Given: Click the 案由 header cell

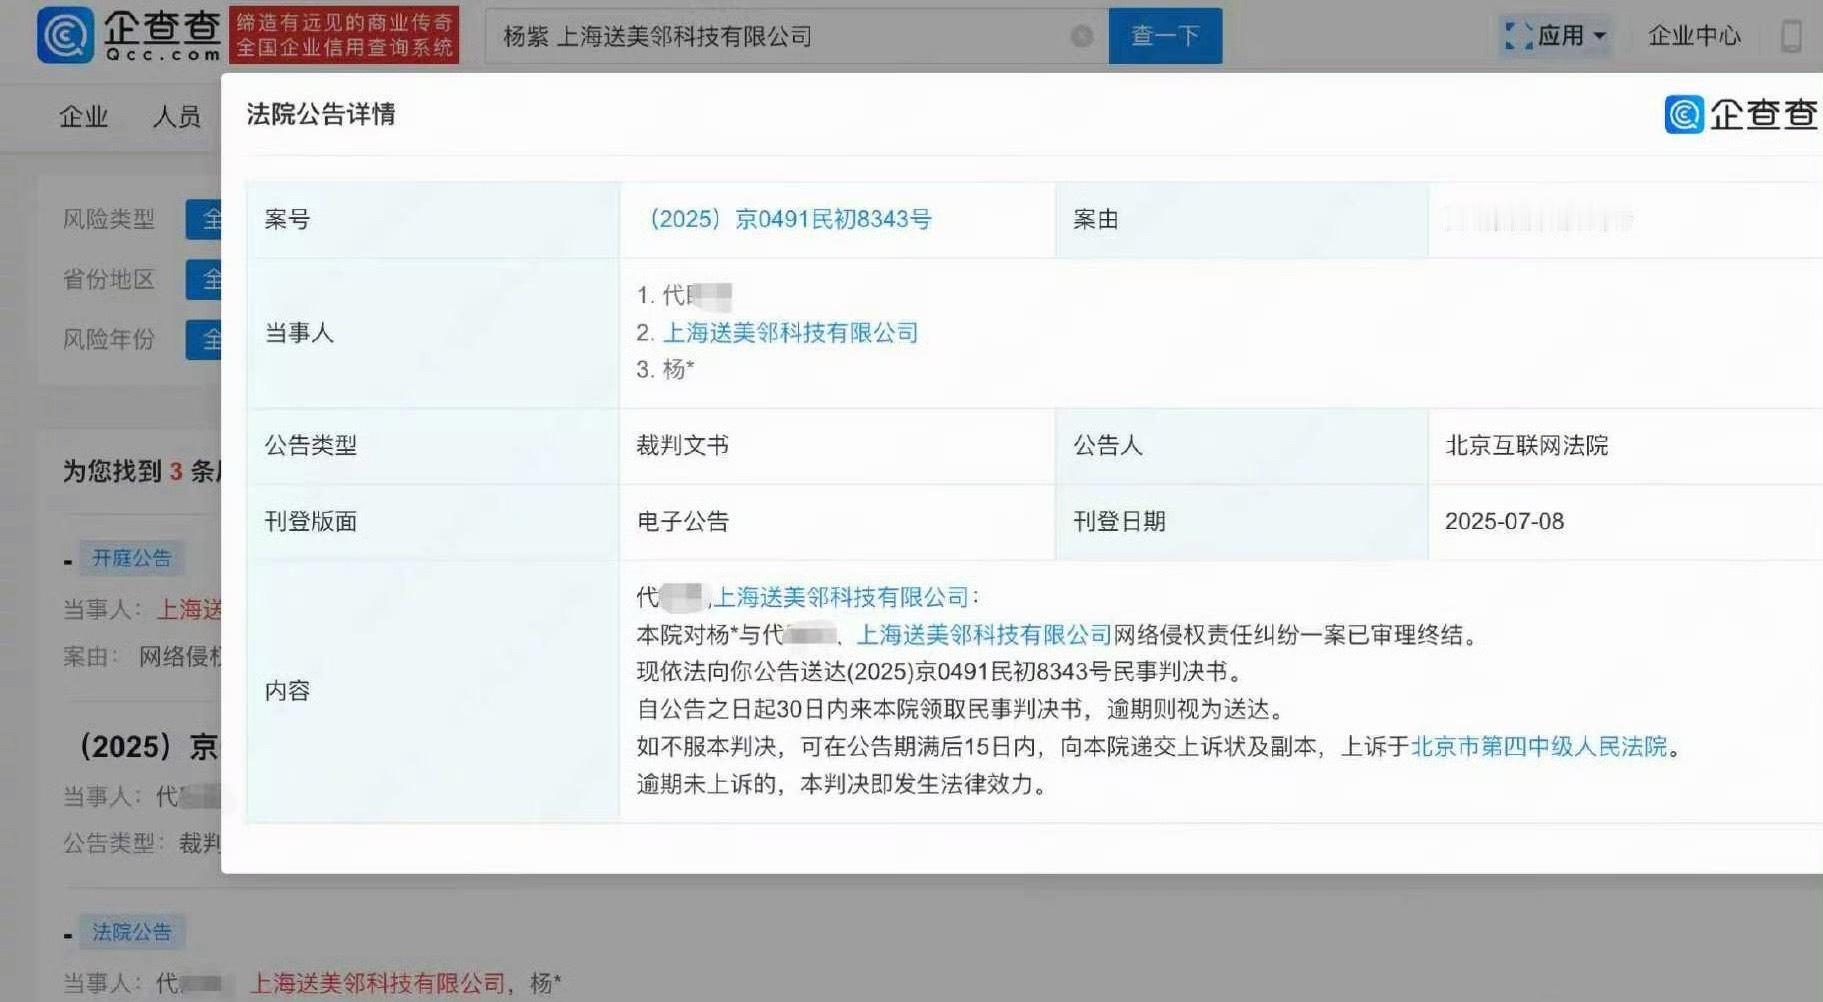Looking at the screenshot, I should click(1241, 219).
